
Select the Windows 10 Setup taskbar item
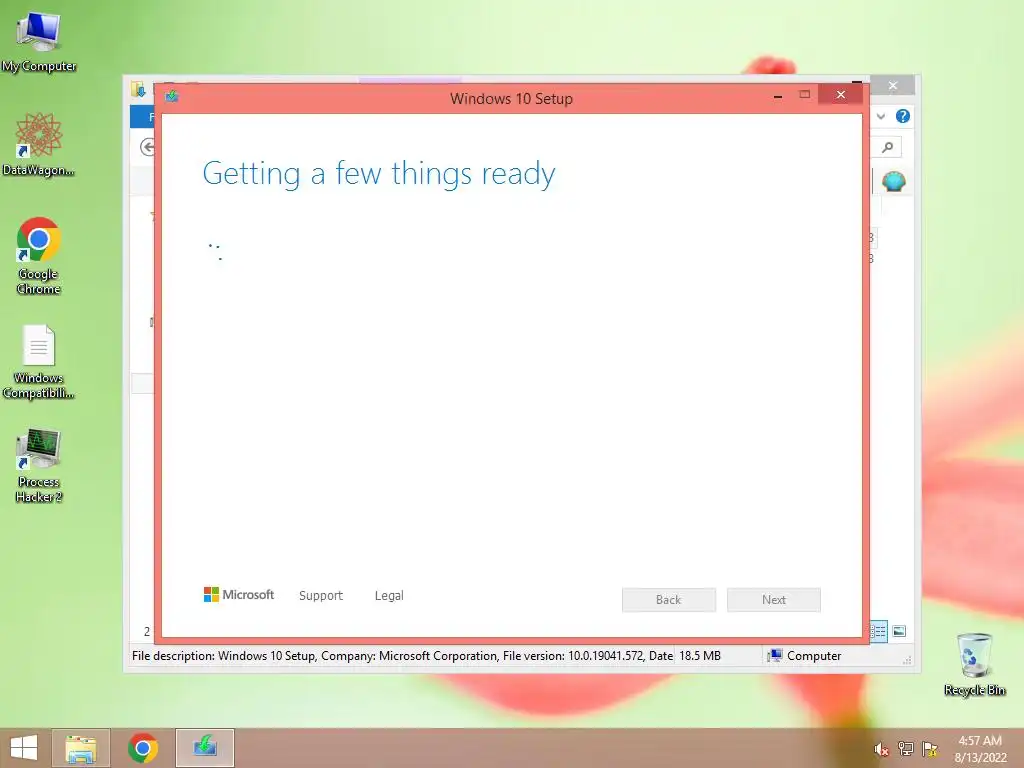204,748
